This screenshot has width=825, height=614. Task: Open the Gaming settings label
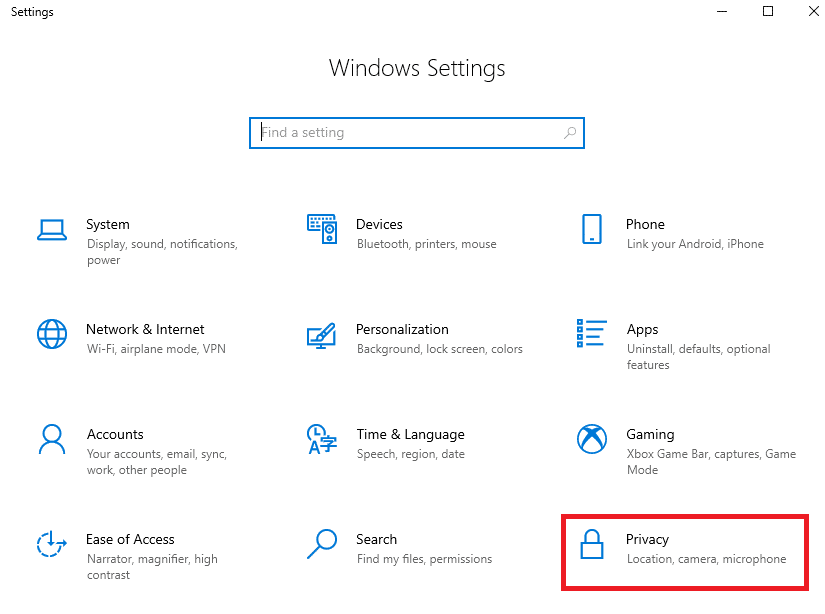650,435
